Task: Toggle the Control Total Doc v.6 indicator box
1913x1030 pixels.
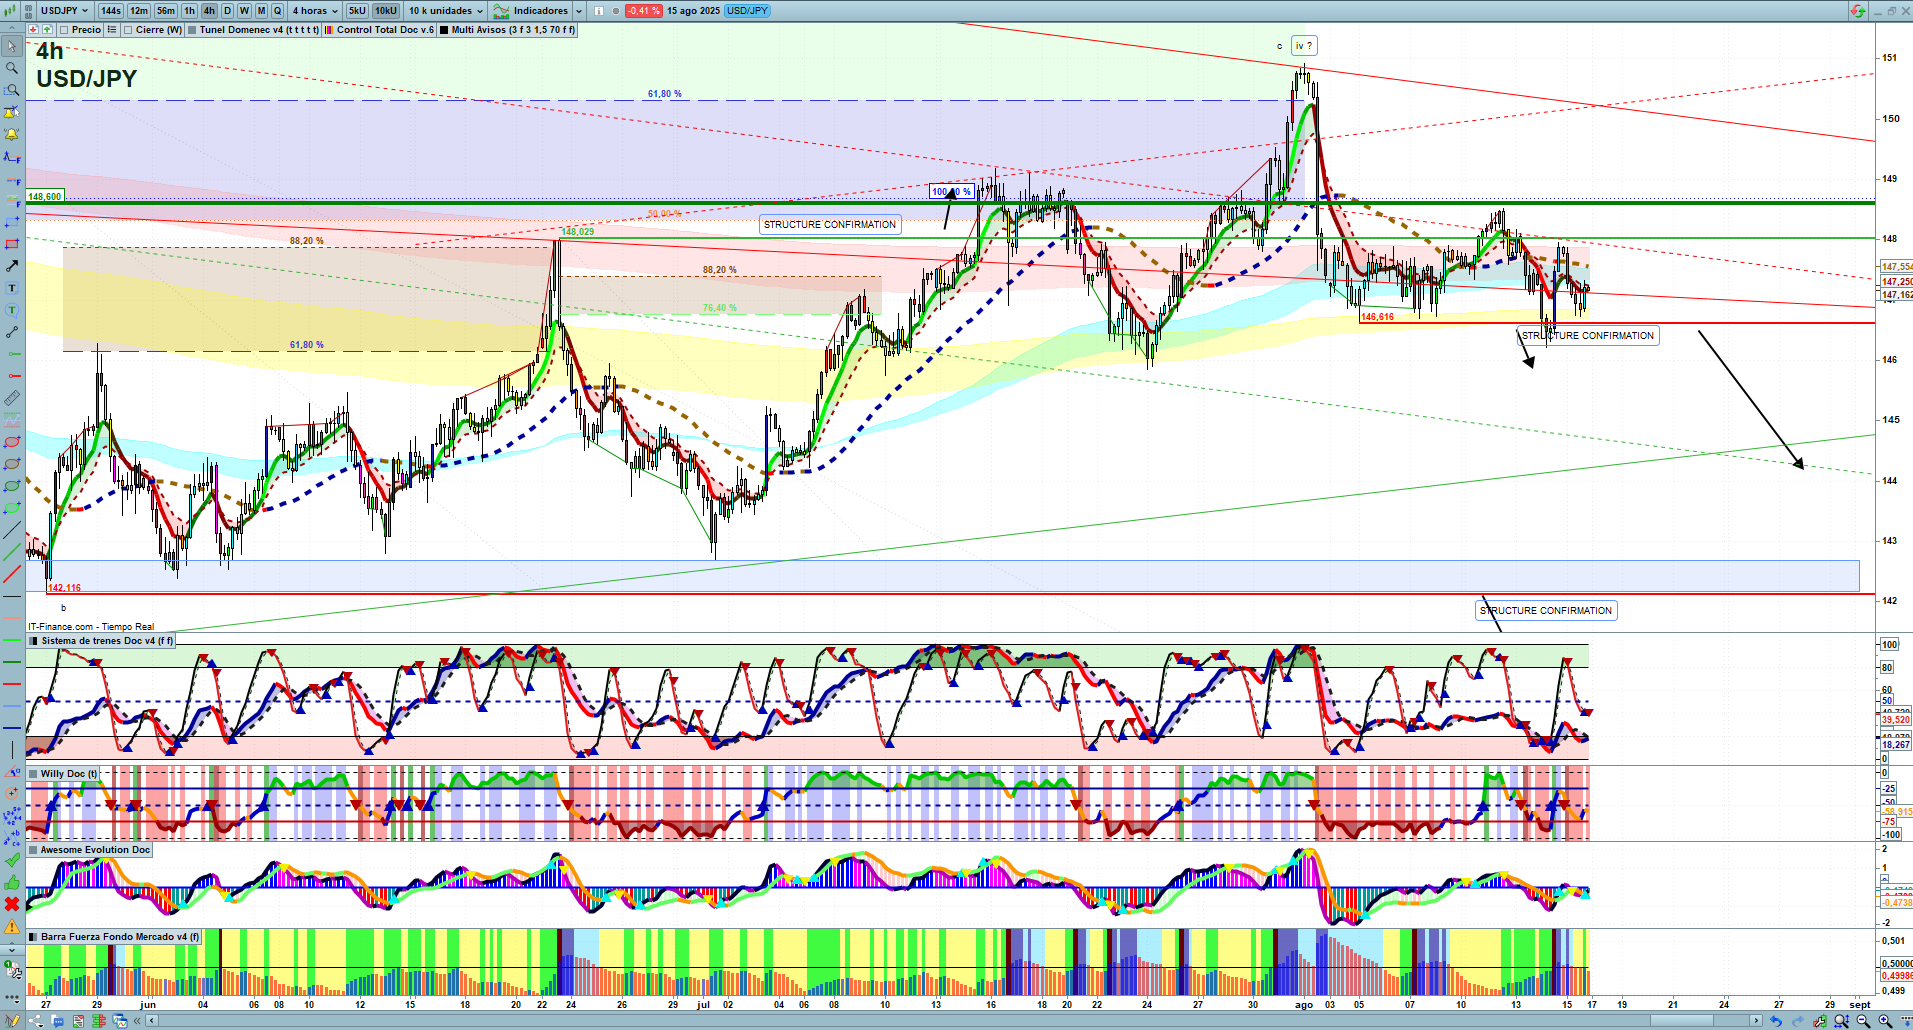Action: pyautogui.click(x=329, y=30)
